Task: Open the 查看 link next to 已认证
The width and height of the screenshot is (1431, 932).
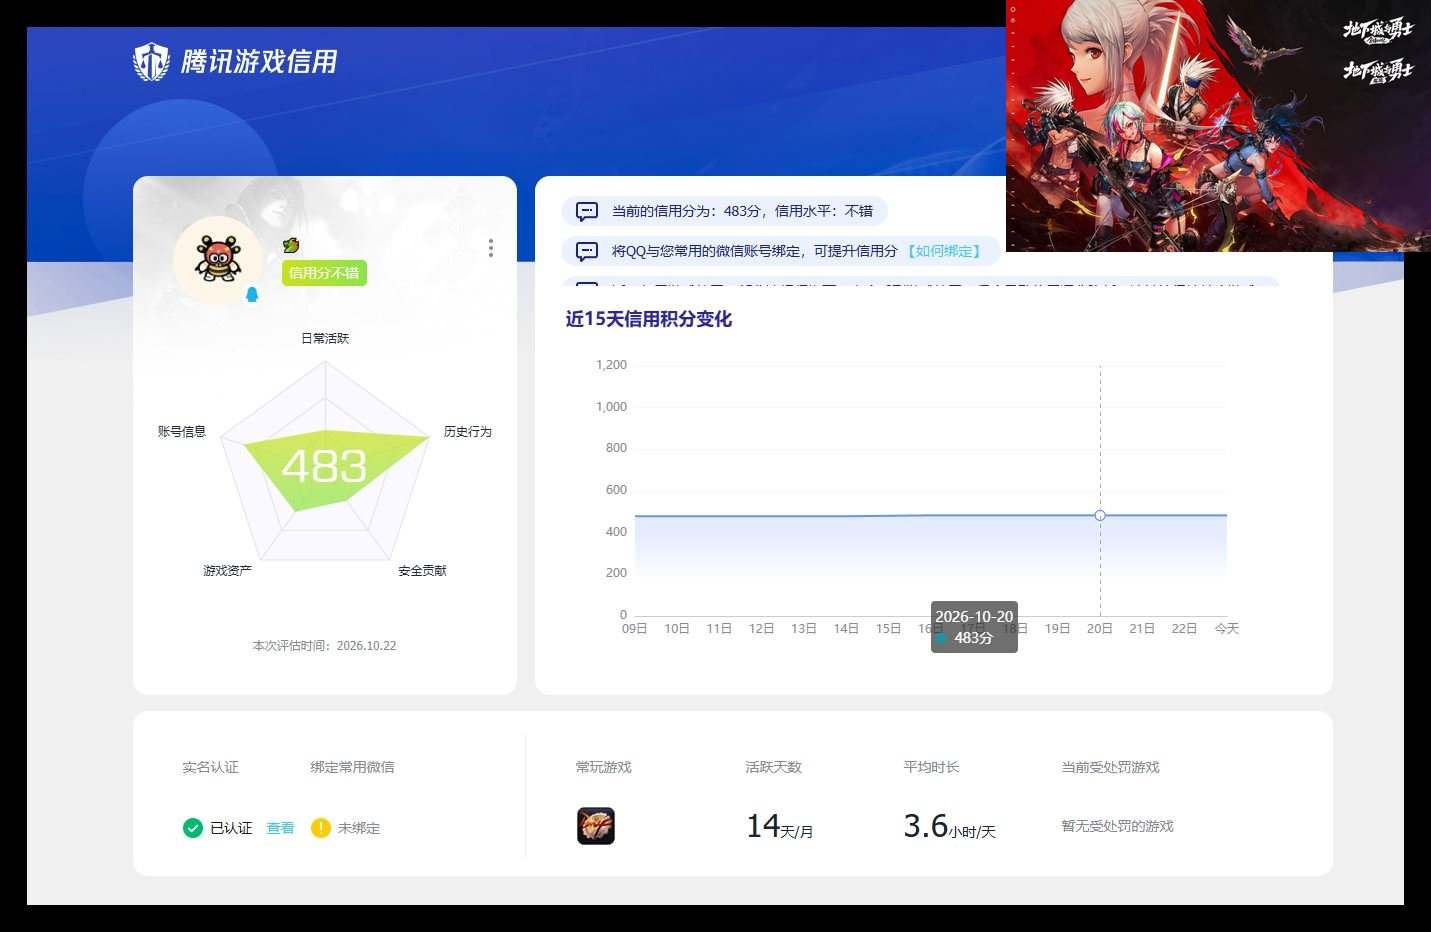Action: point(280,828)
